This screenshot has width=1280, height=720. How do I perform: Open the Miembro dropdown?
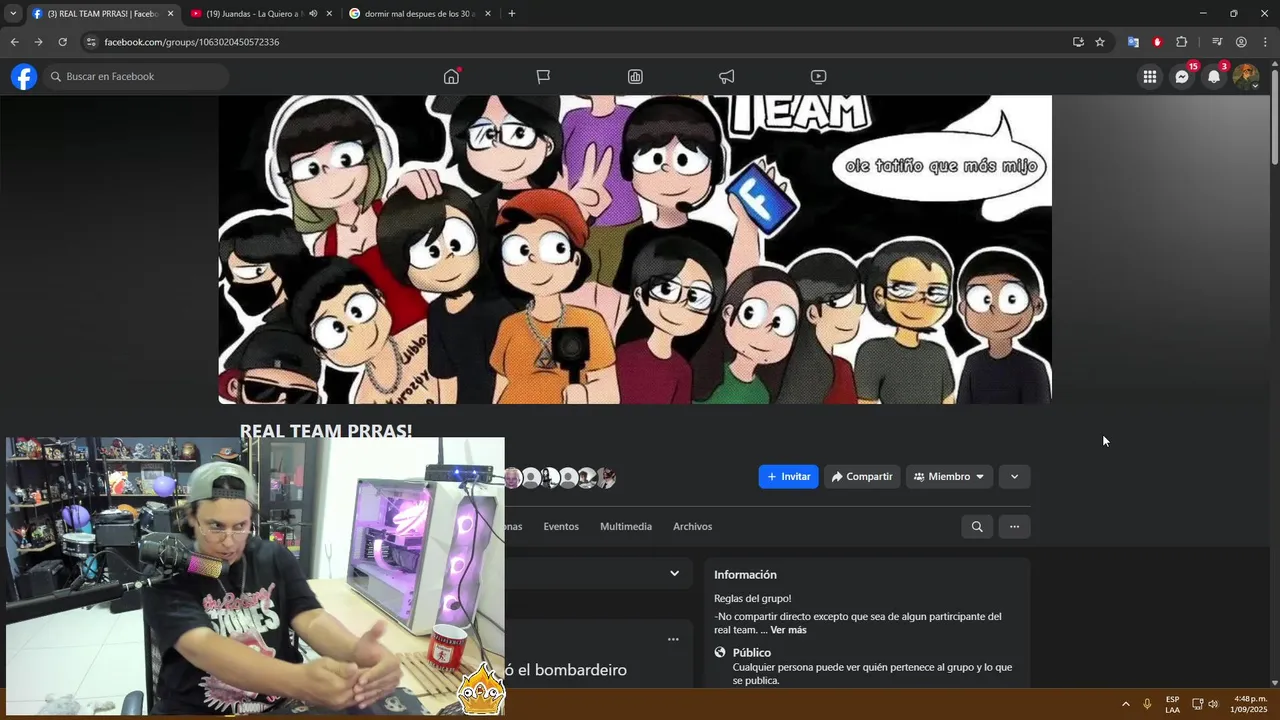(x=949, y=477)
